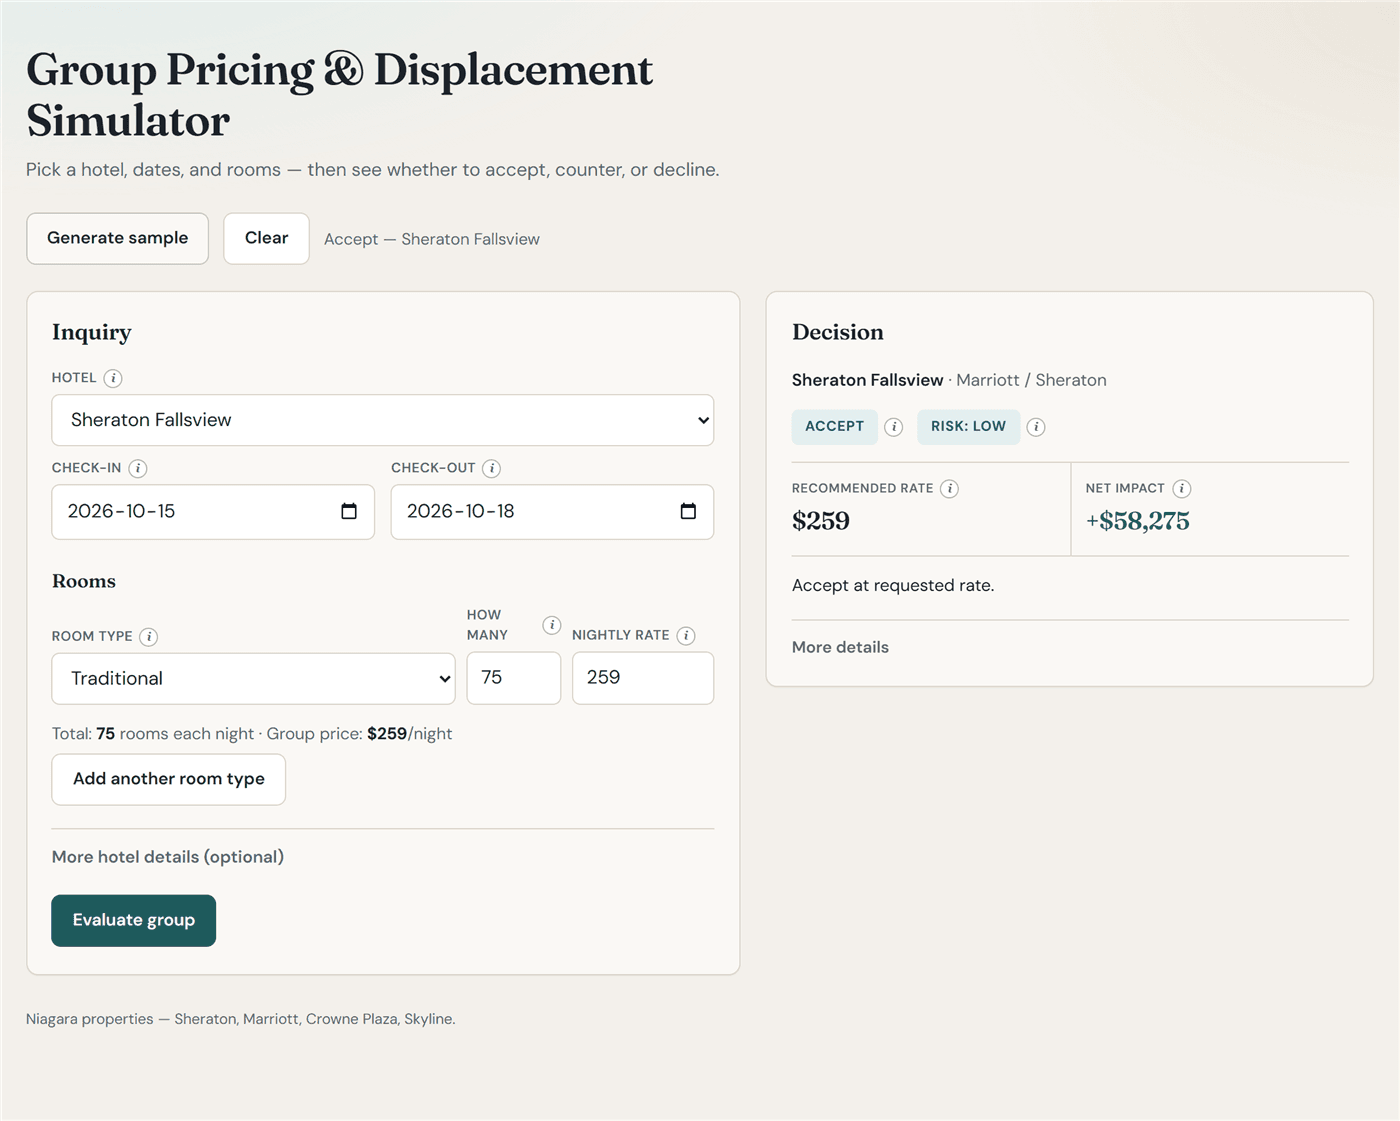The image size is (1400, 1121).
Task: Click the CHECK-IN info icon
Action: 138,468
